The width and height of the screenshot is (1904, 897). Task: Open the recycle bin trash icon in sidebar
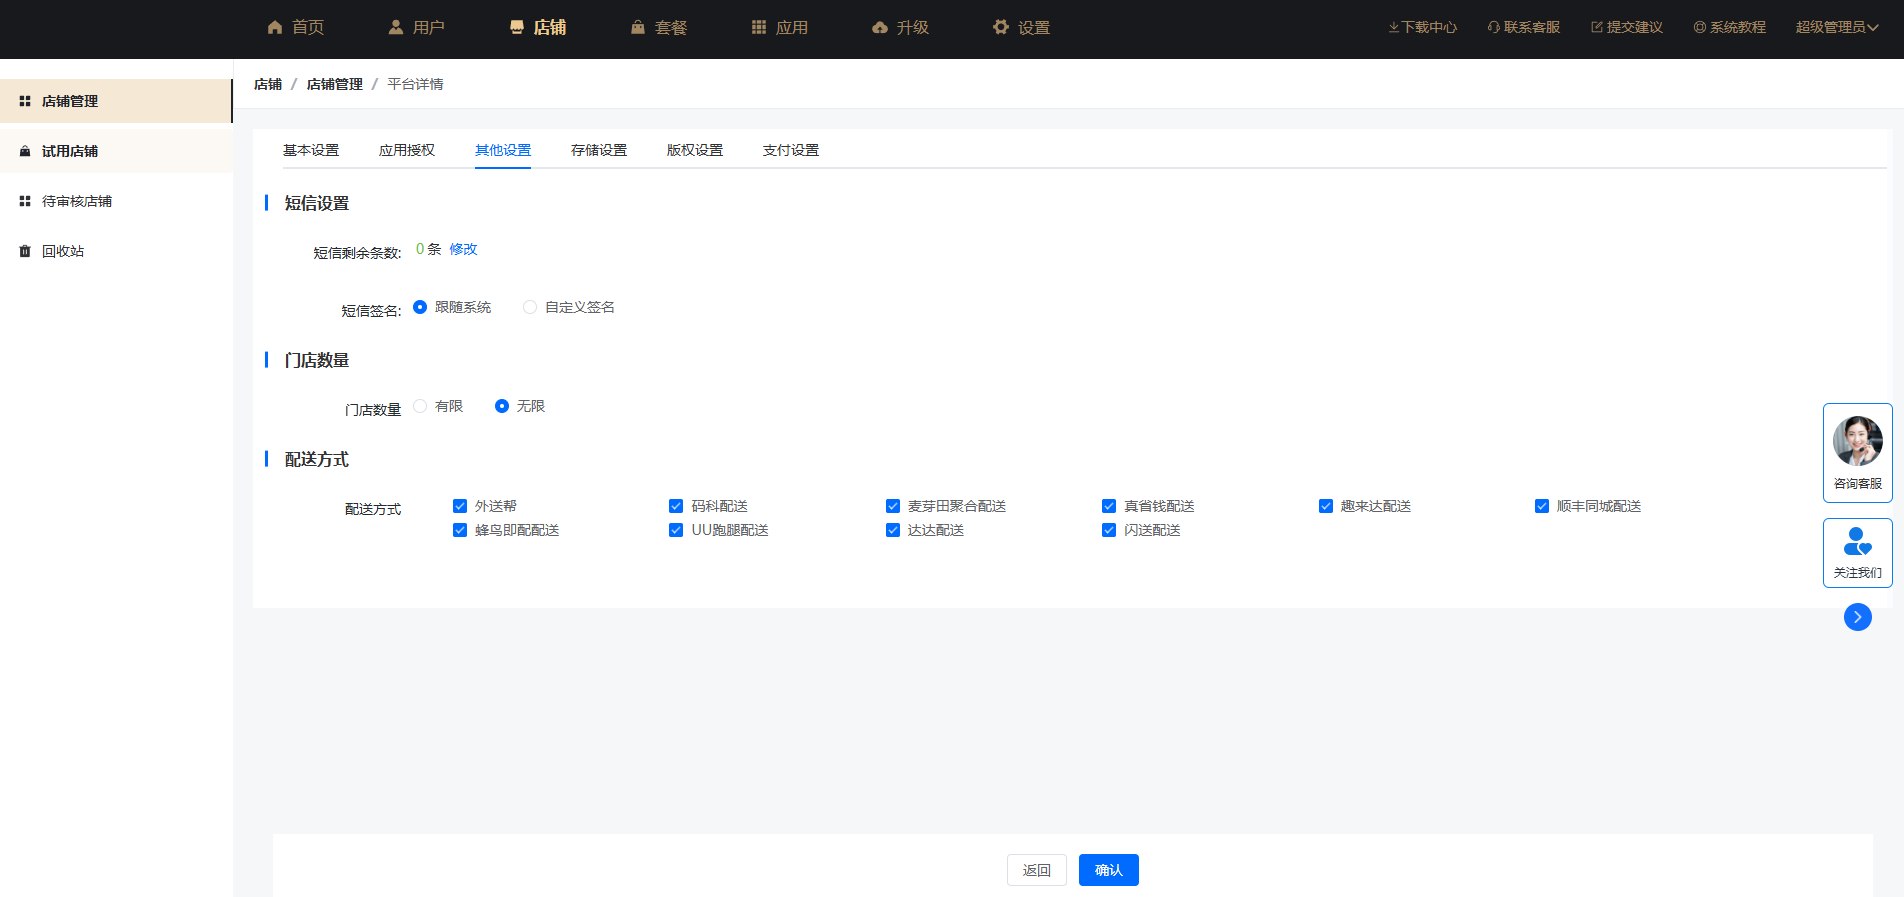click(x=25, y=251)
